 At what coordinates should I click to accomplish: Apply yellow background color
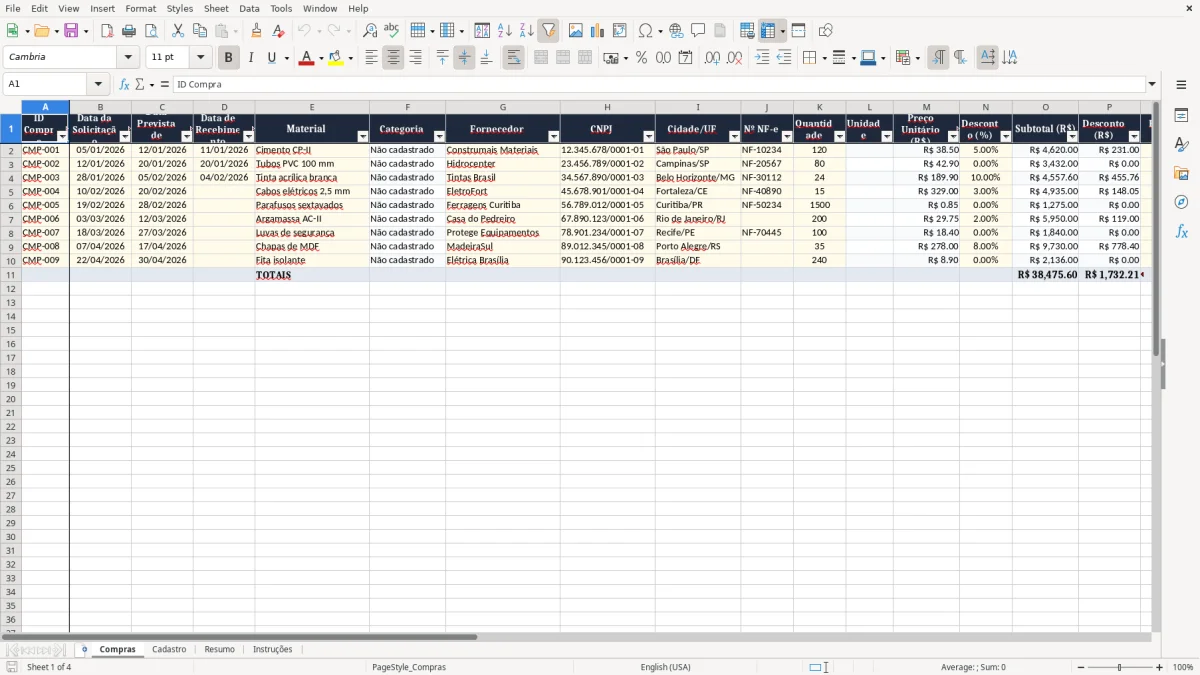click(335, 58)
